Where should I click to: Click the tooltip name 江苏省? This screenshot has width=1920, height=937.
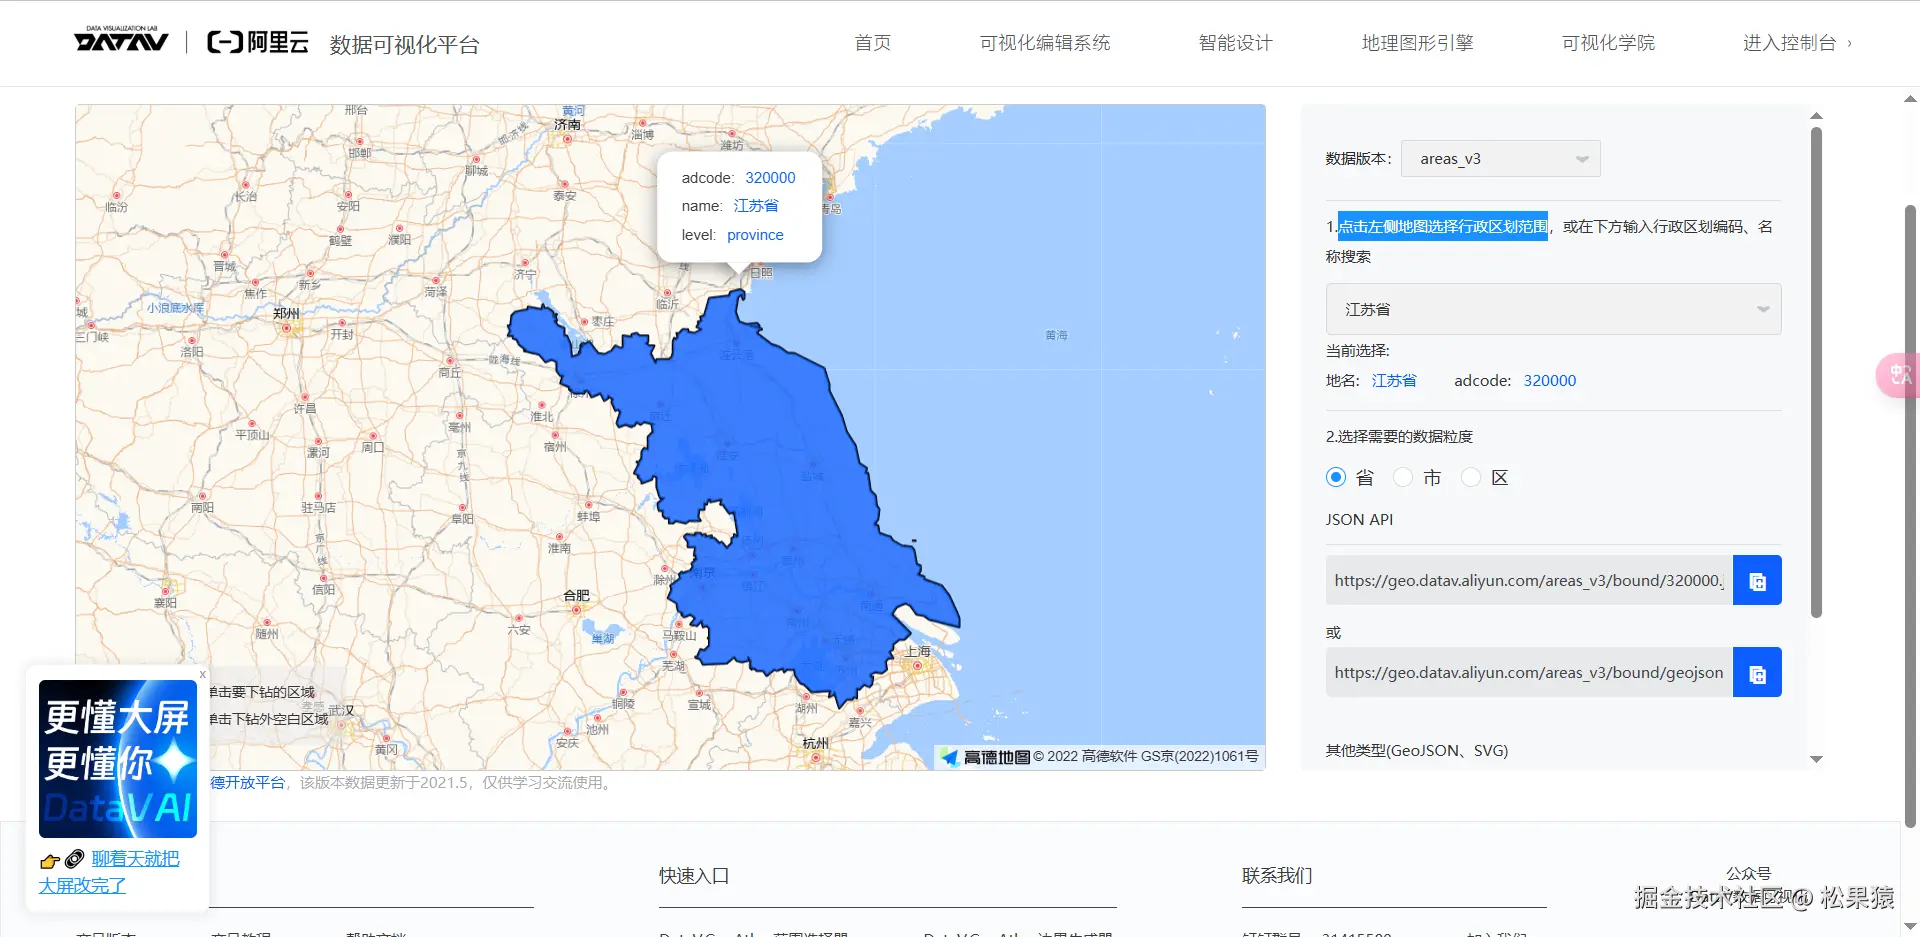[x=756, y=206]
